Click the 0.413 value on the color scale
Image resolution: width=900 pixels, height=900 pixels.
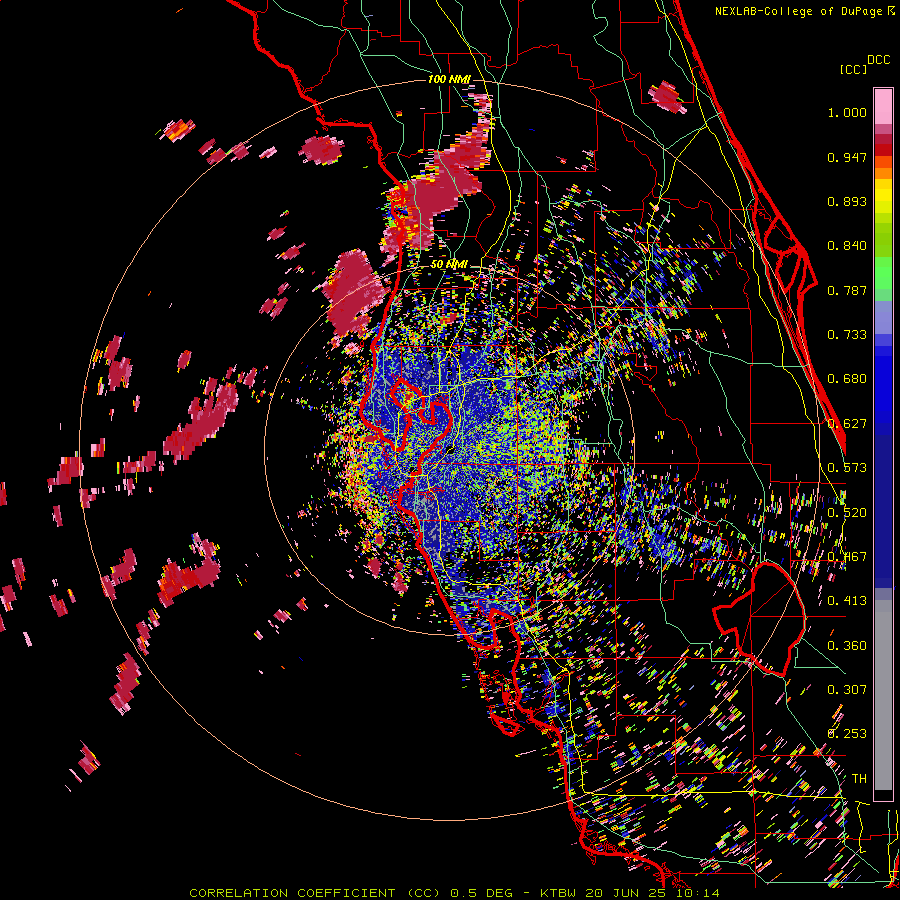847,601
